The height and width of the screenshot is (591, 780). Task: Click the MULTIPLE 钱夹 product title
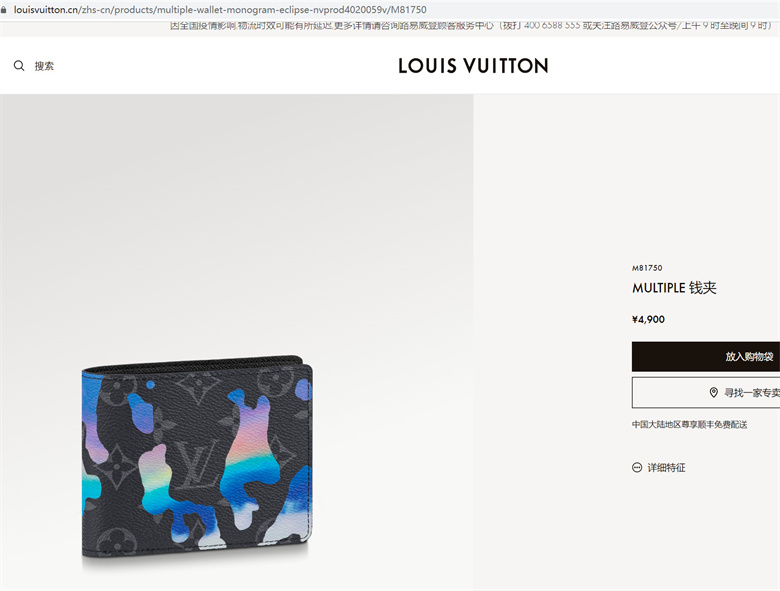click(674, 288)
